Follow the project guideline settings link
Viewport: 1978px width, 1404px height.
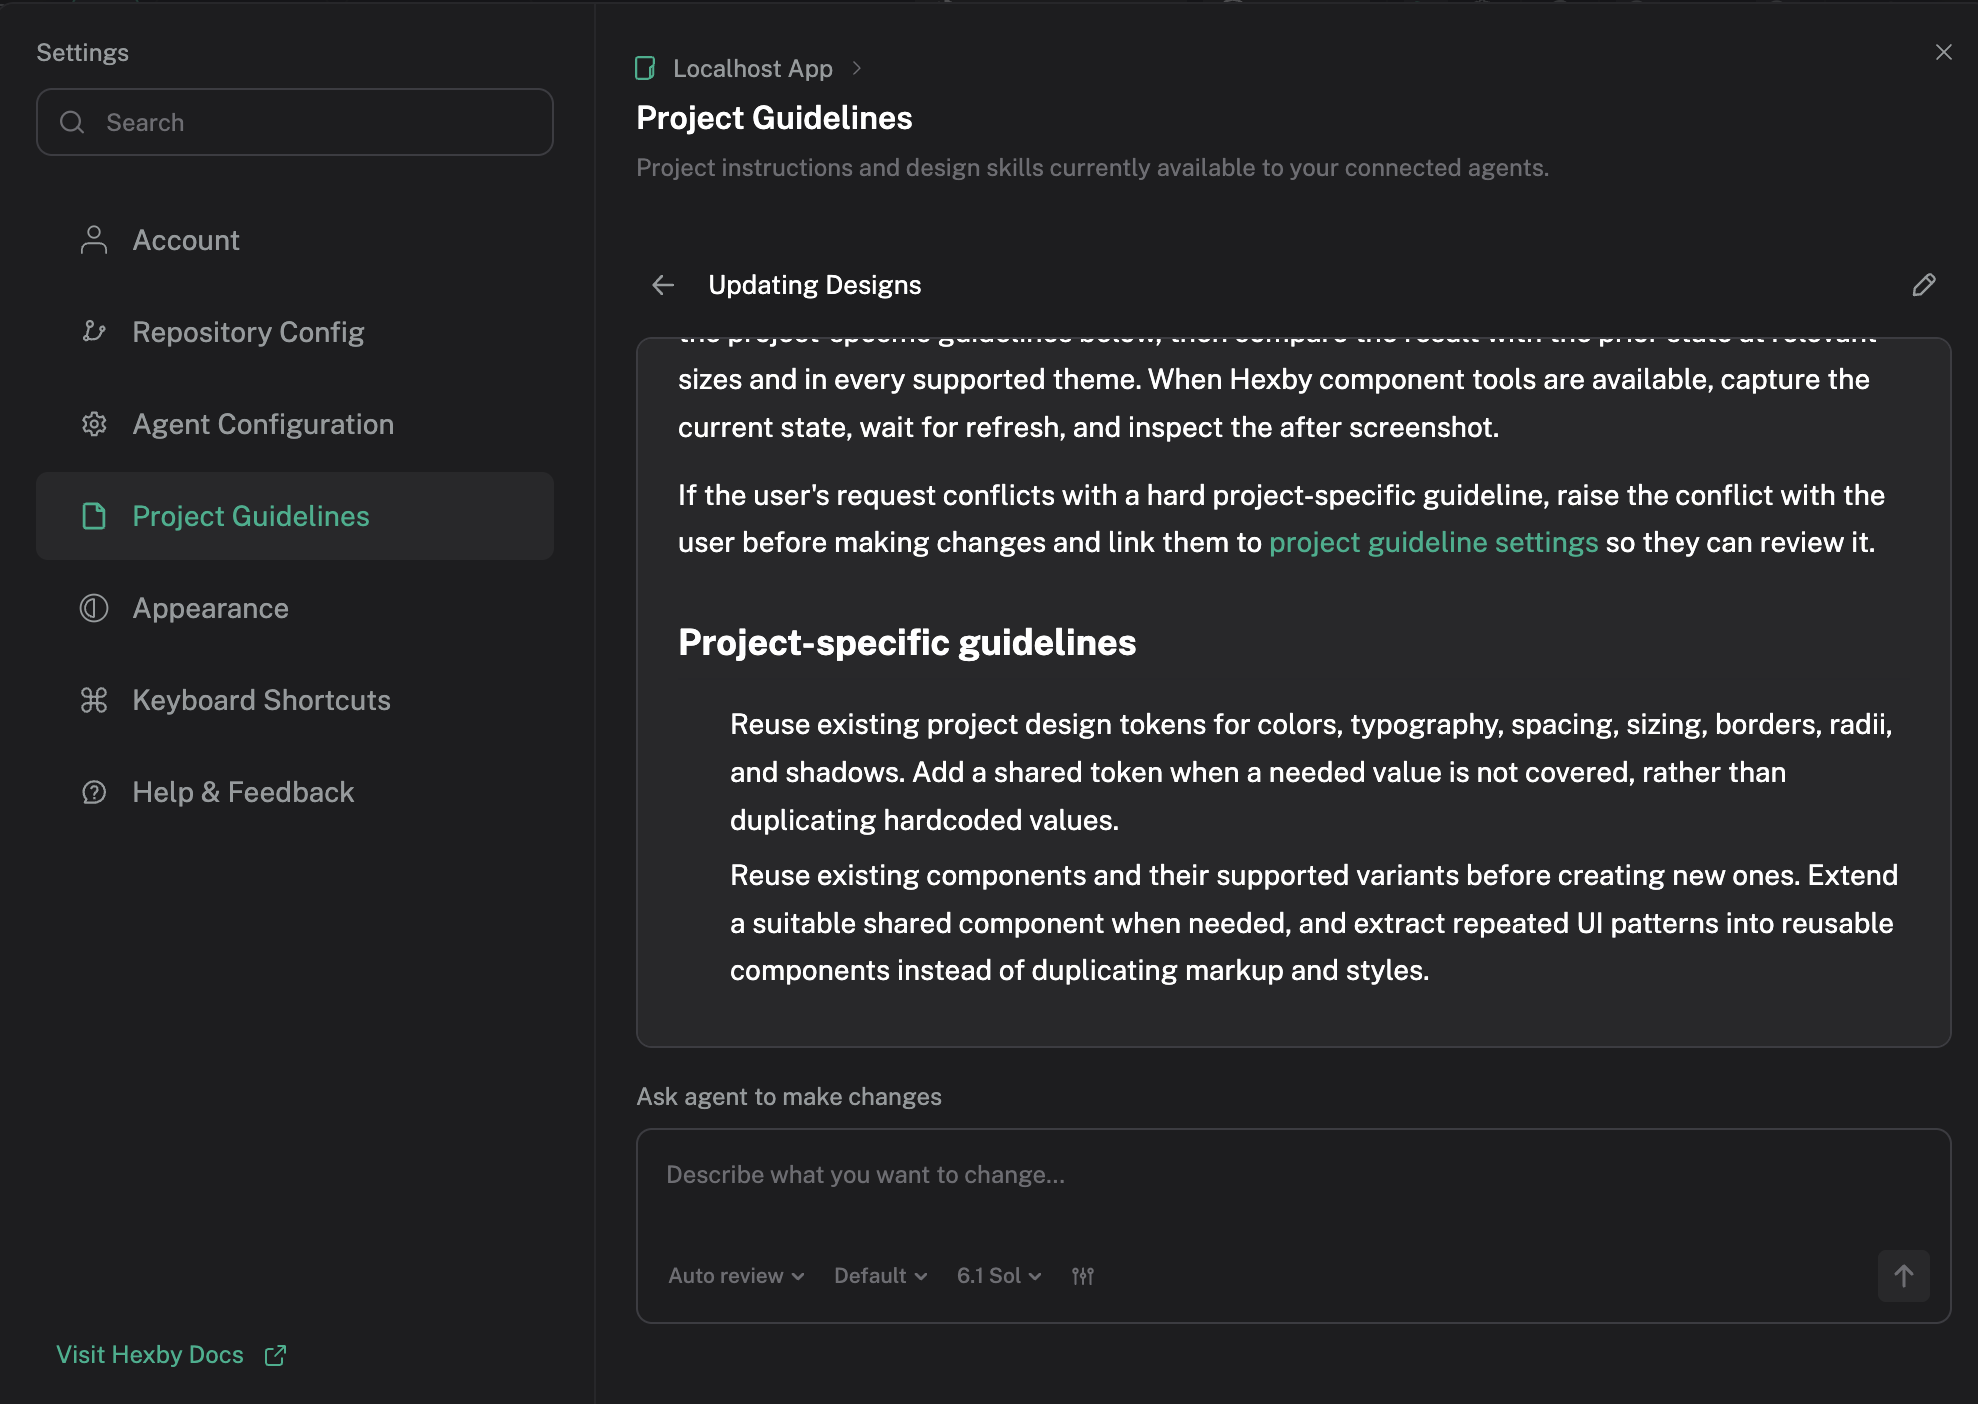click(1433, 542)
